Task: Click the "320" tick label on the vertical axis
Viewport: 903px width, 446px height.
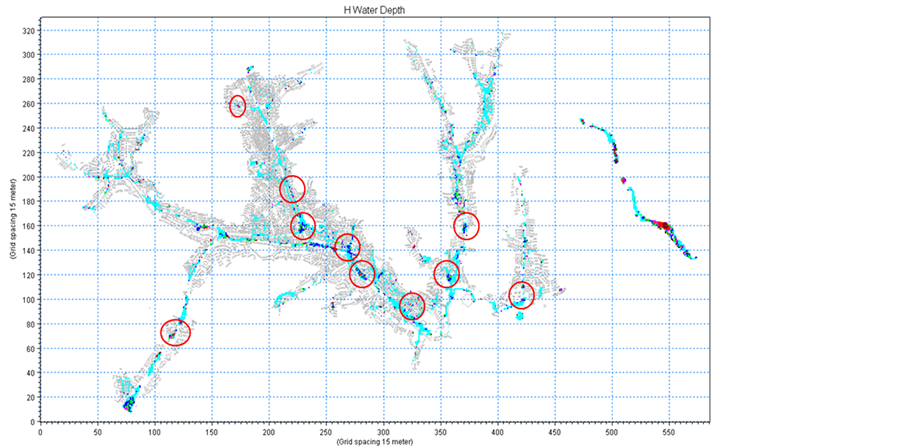Action: point(28,30)
